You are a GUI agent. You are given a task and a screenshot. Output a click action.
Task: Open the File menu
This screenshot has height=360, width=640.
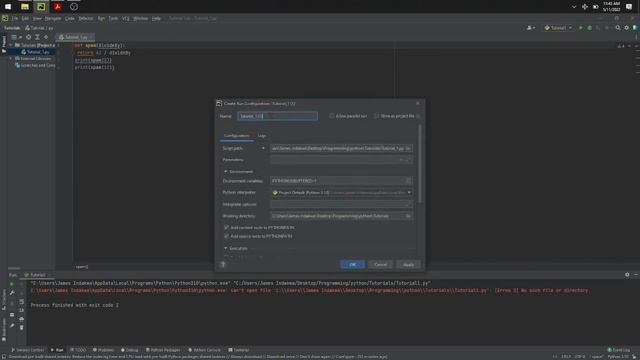point(15,18)
